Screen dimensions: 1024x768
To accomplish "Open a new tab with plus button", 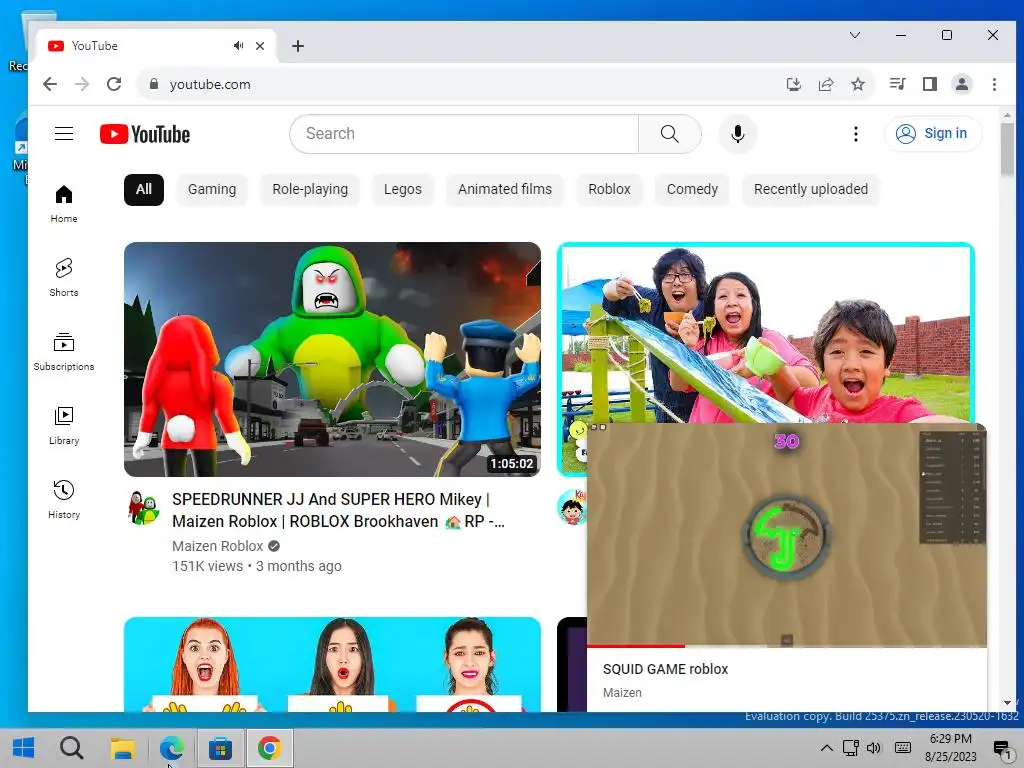I will pos(298,46).
